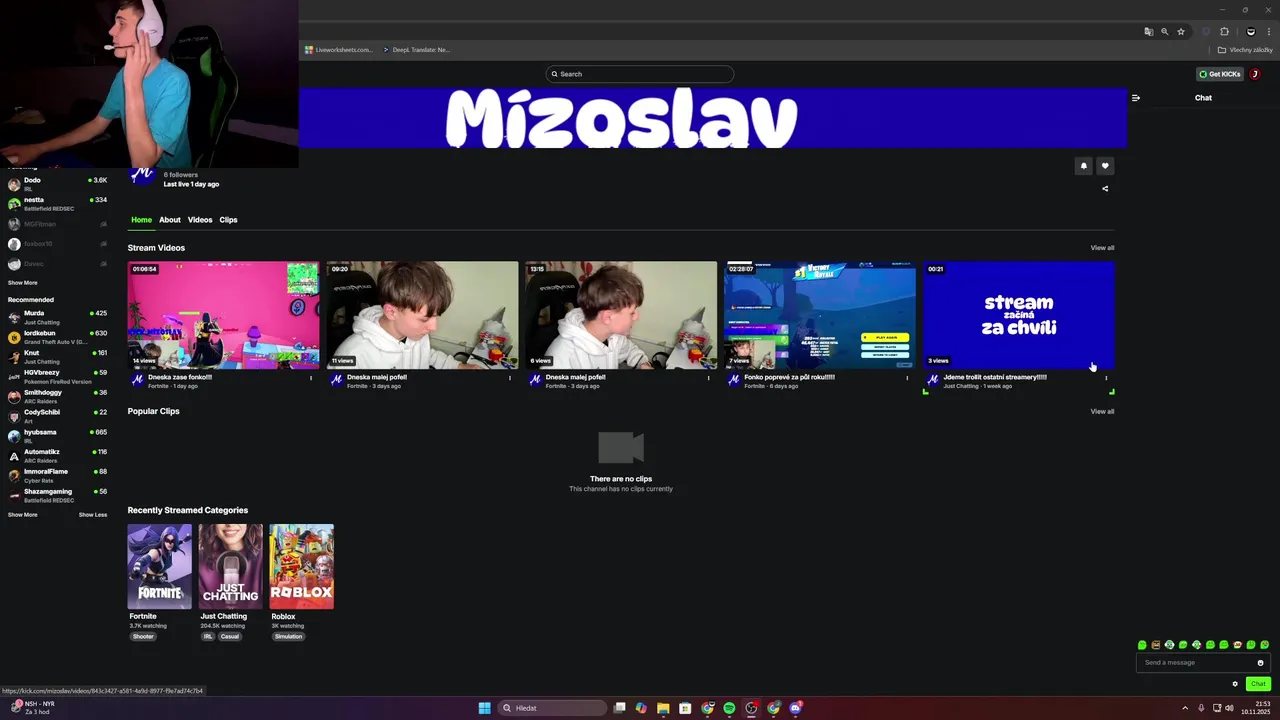Click the Get KICKs button
Screen dimensions: 1280x720
tap(1220, 74)
